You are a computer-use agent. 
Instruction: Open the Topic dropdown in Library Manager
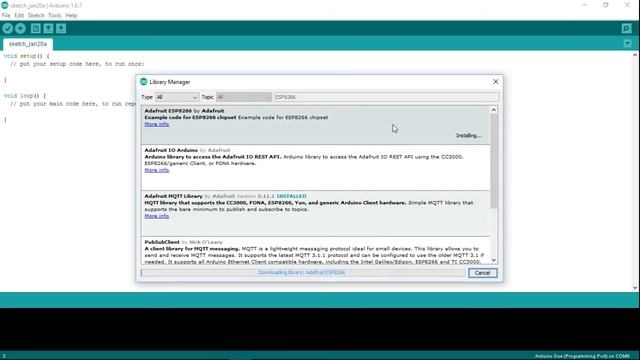click(x=244, y=97)
